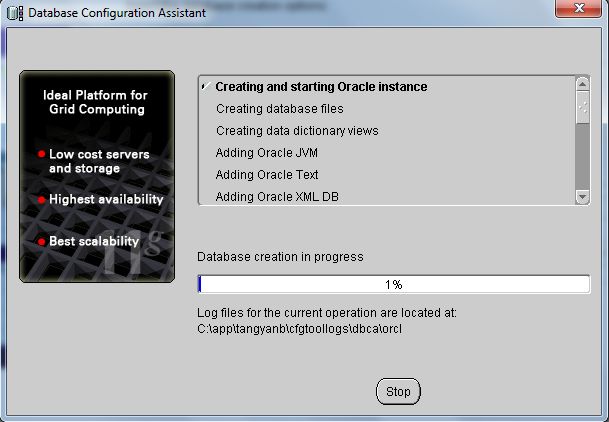Select 'Creating database files' step
This screenshot has height=422, width=609.
280,109
